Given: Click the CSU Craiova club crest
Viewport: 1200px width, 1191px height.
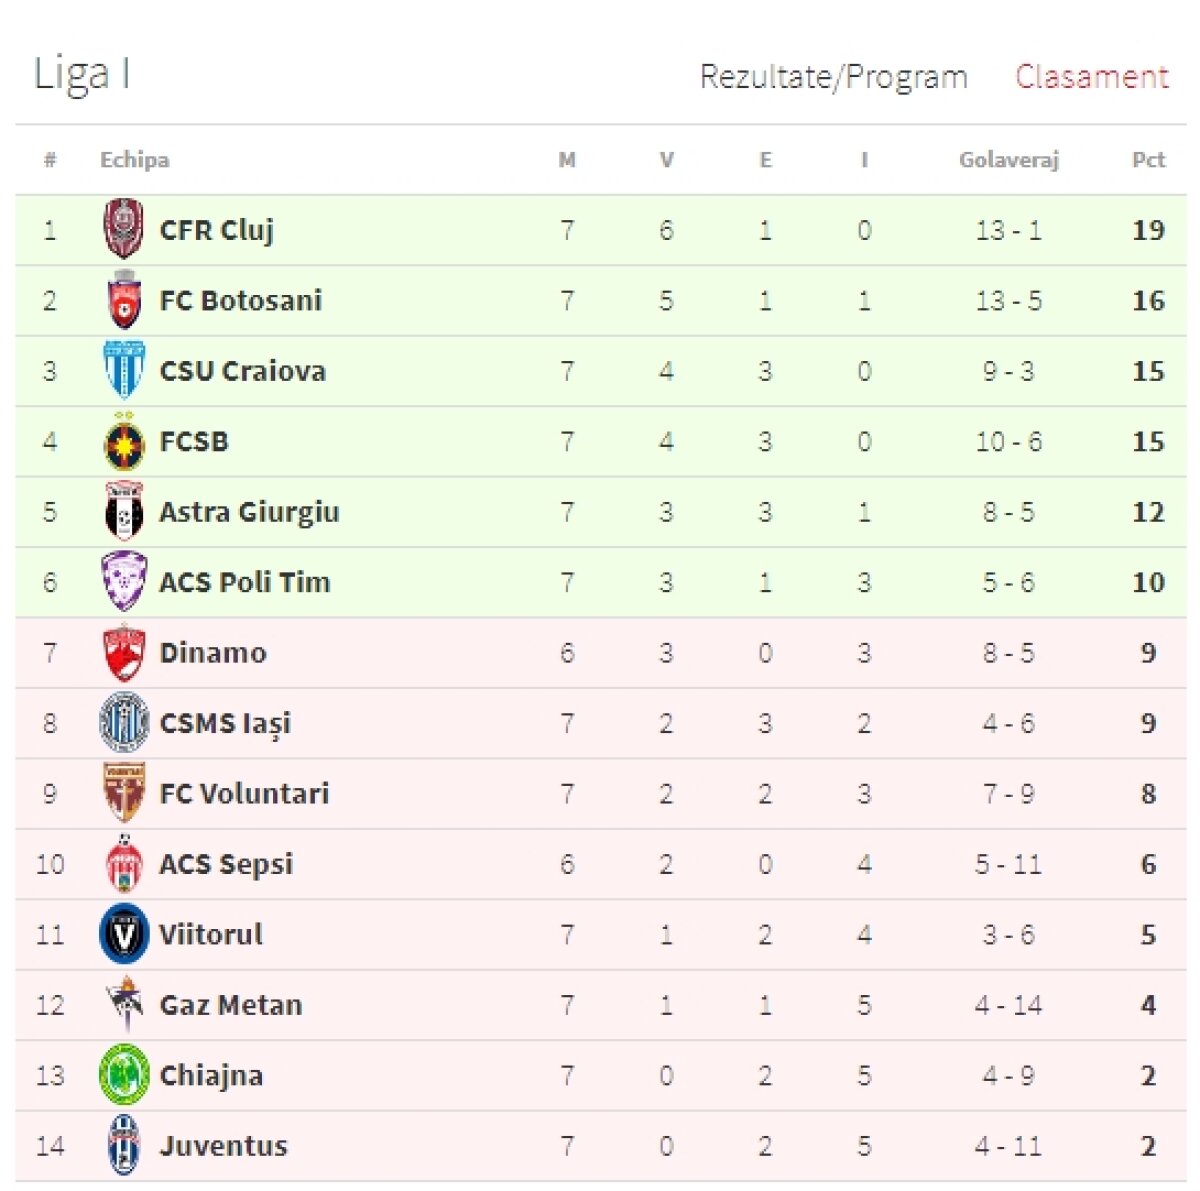Looking at the screenshot, I should (x=124, y=371).
